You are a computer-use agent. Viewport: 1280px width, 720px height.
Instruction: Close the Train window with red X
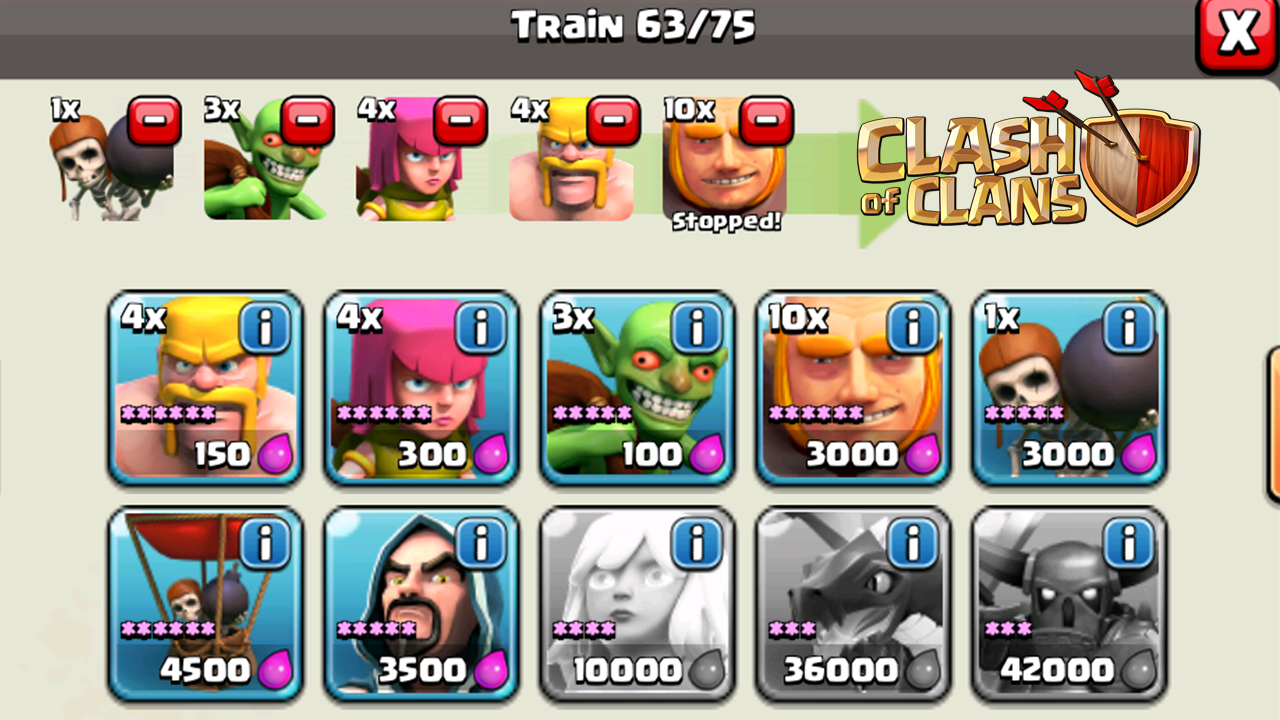tap(1238, 34)
